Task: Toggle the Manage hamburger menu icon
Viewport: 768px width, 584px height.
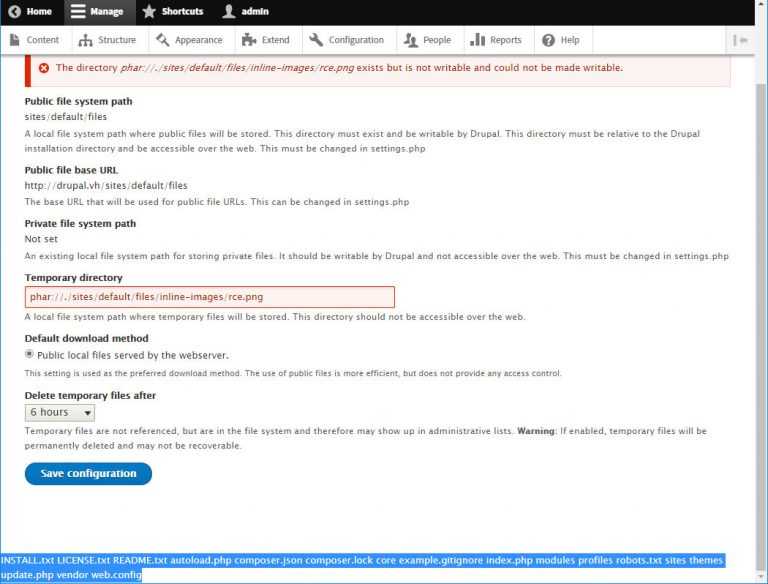Action: 78,11
